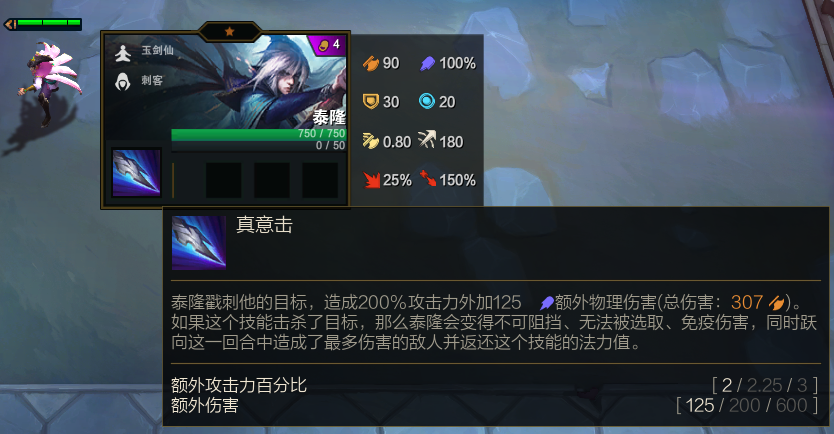This screenshot has height=434, width=834.
Task: Click the magic resist circle icon
Action: [x=427, y=101]
